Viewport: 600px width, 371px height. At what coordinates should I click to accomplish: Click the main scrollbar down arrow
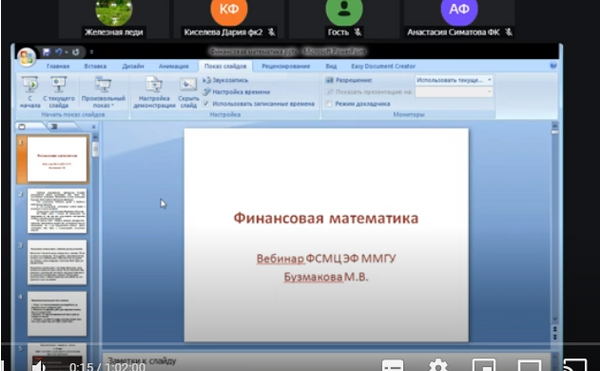554,319
